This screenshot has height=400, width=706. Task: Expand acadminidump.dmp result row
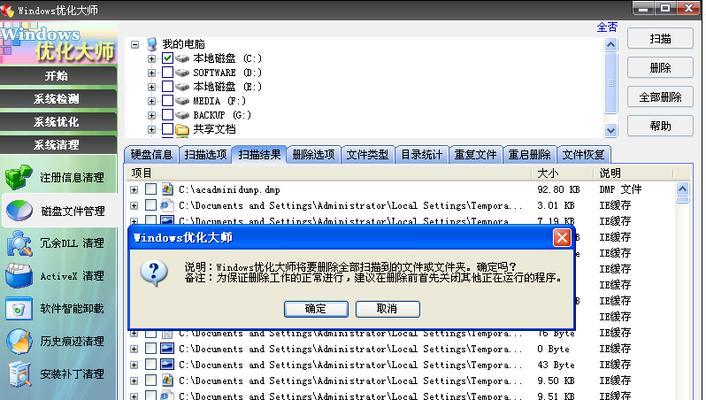134,190
